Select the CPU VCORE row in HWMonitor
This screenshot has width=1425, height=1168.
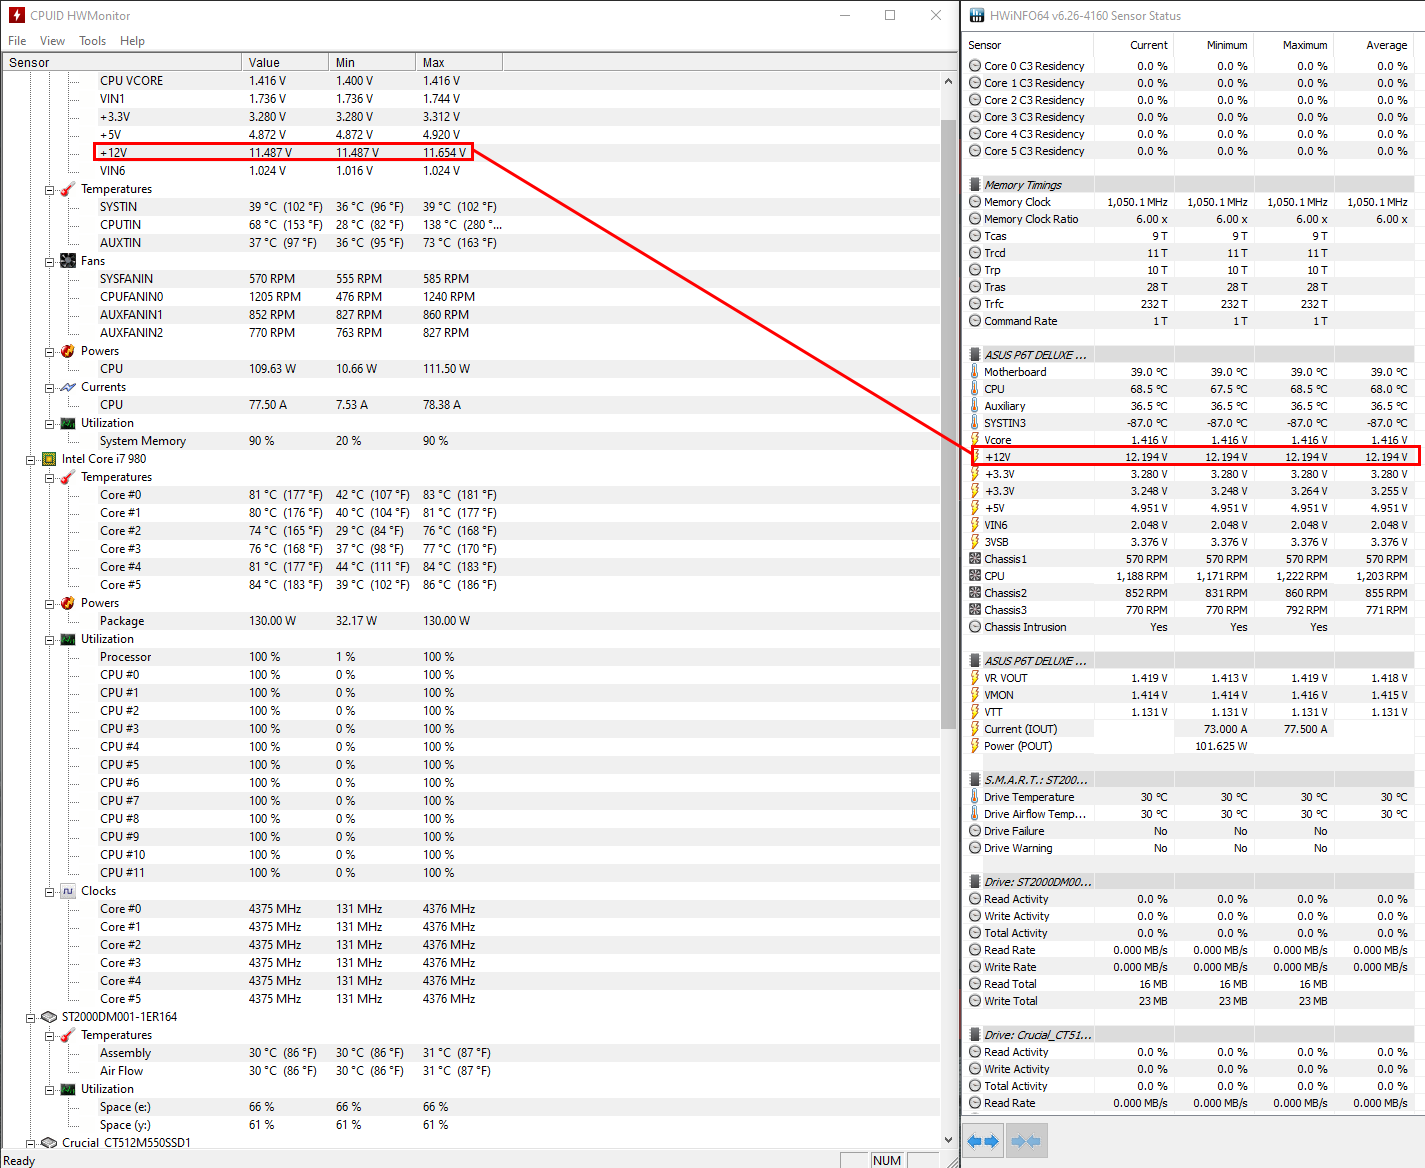(470, 81)
